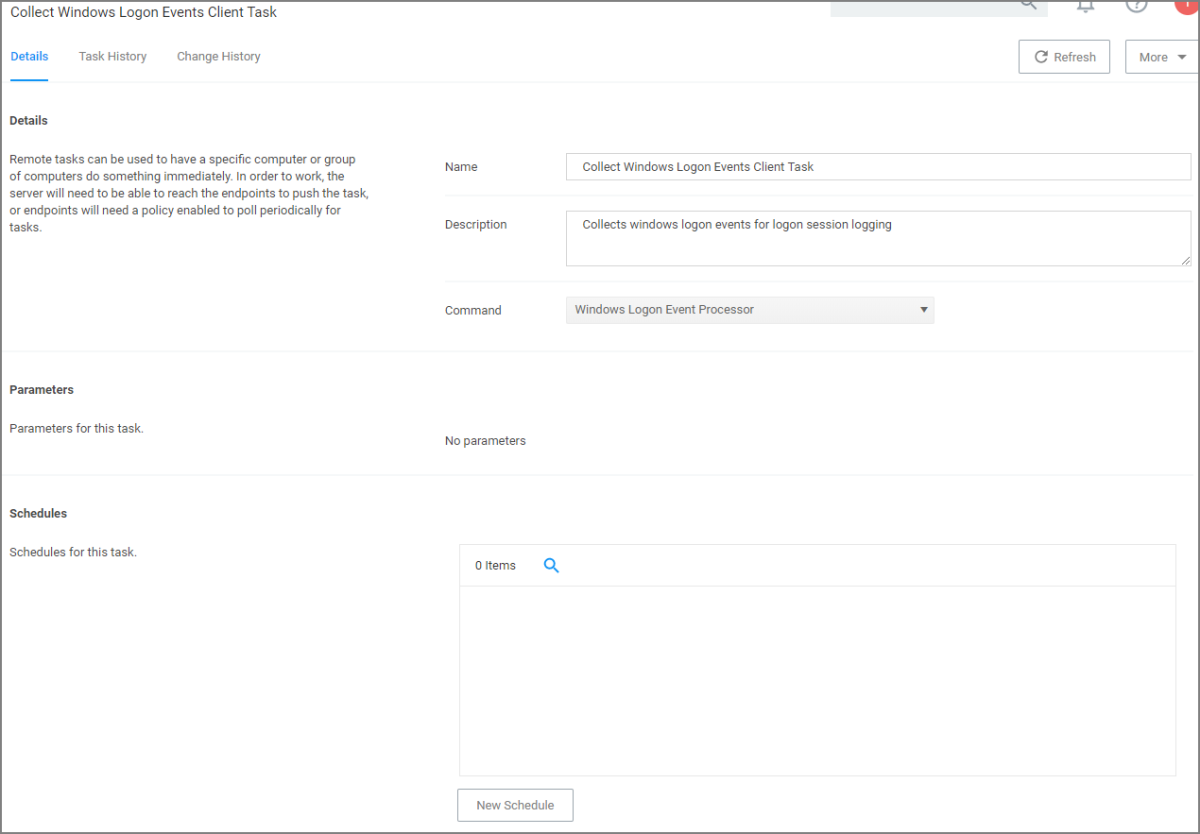Click the No parameters text
Viewport: 1200px width, 834px height.
pyautogui.click(x=485, y=441)
